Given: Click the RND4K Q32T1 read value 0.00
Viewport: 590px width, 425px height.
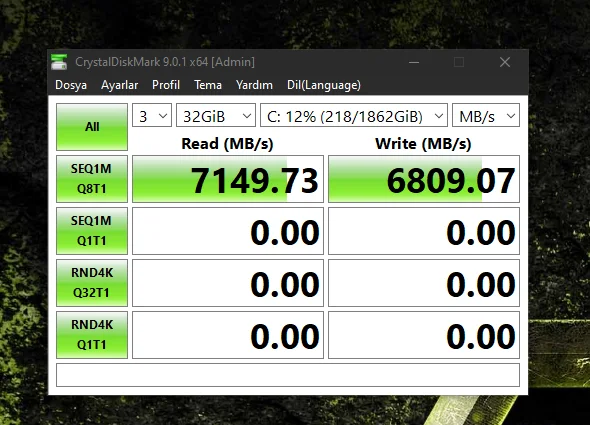Looking at the screenshot, I should (228, 283).
